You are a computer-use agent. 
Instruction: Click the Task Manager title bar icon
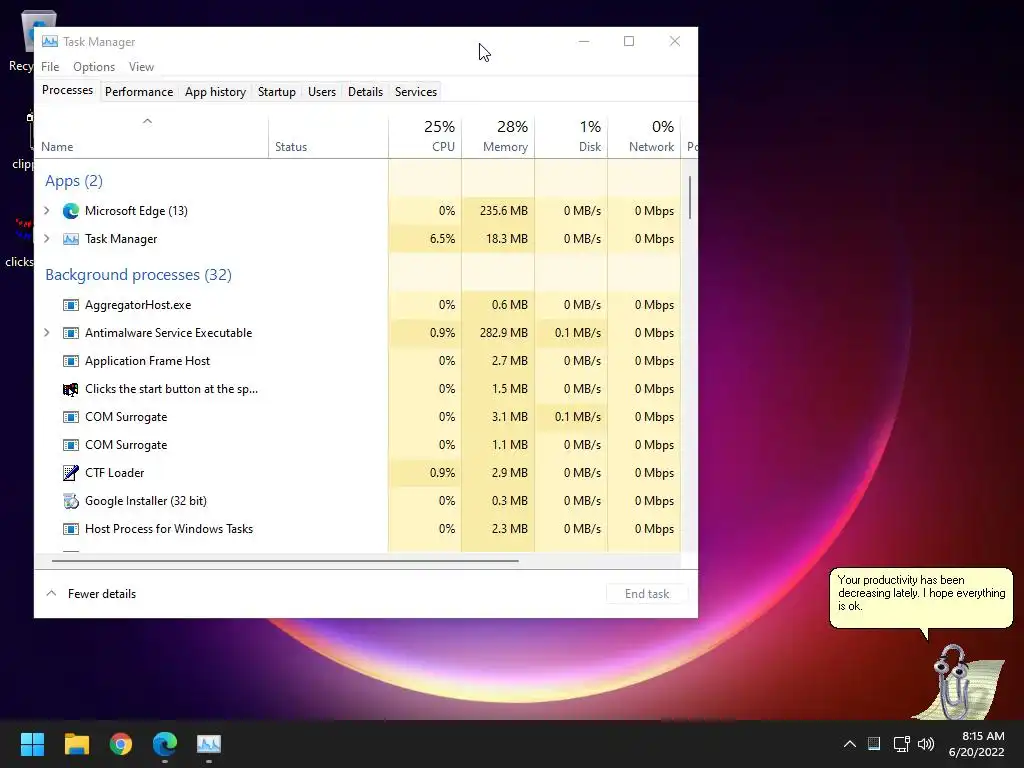point(50,41)
